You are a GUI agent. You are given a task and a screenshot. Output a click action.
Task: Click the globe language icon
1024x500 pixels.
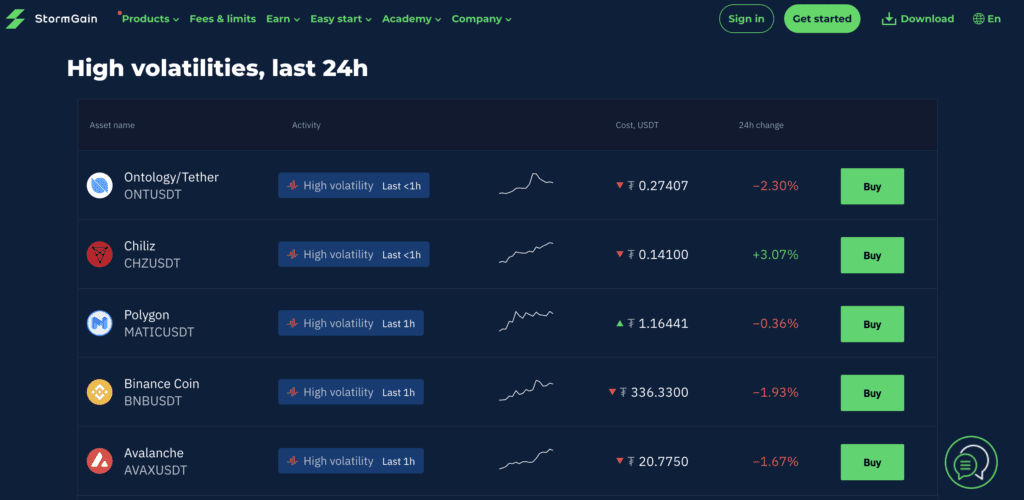point(978,19)
